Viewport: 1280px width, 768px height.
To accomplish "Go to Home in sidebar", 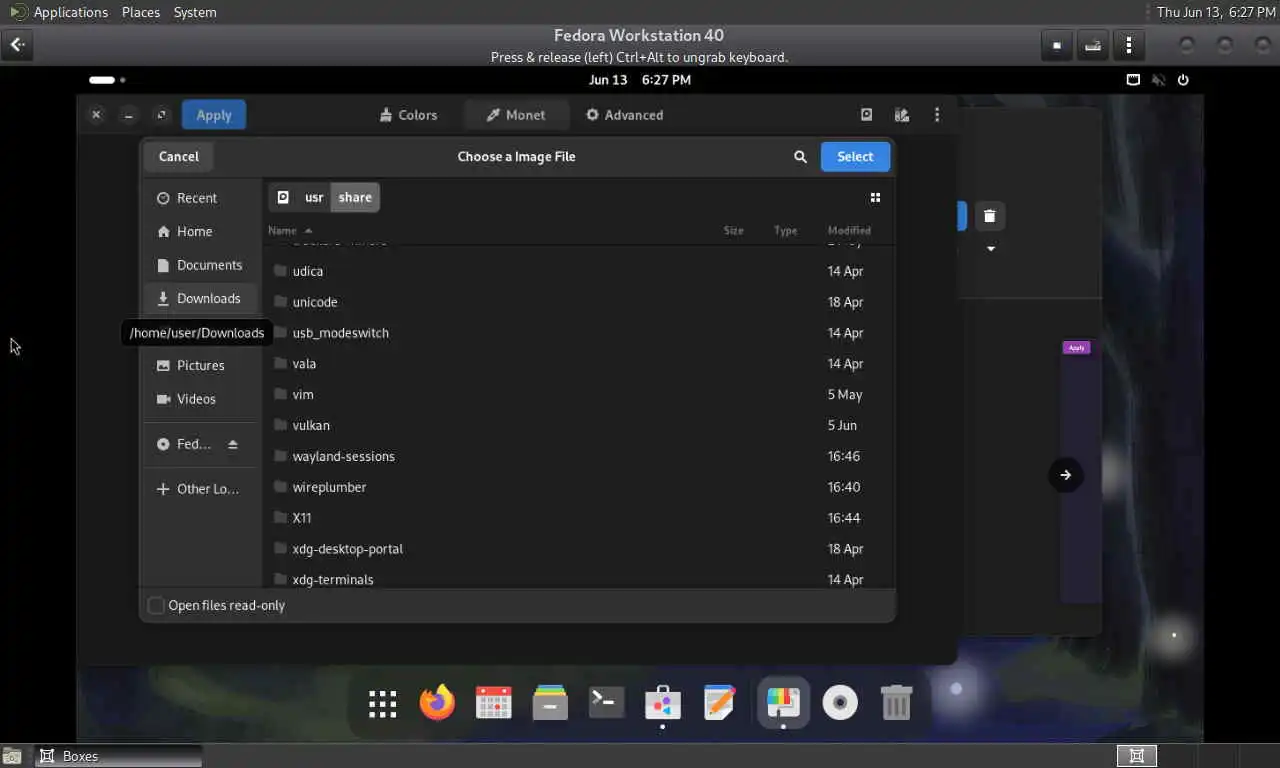I will tap(200, 231).
